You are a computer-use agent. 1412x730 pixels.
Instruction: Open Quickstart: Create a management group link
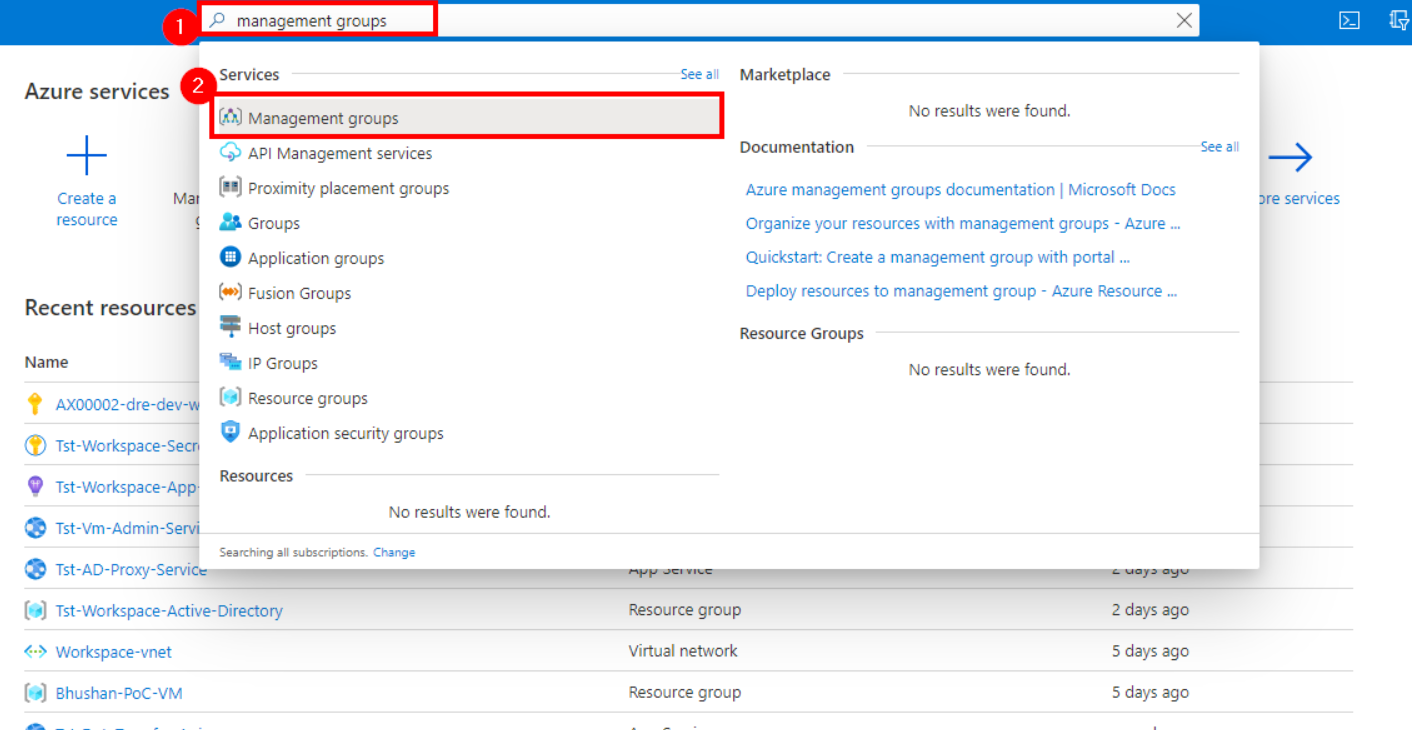(x=938, y=257)
